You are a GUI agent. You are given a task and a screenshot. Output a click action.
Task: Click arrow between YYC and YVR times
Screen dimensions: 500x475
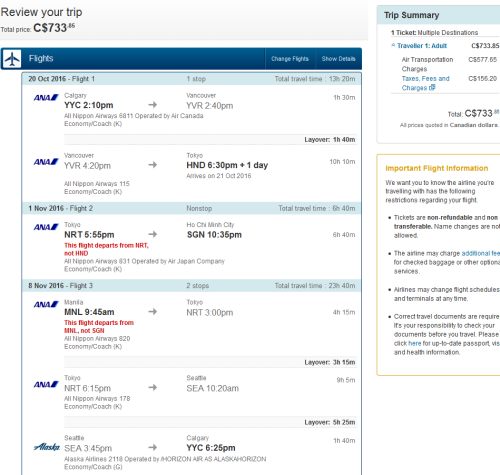point(153,105)
